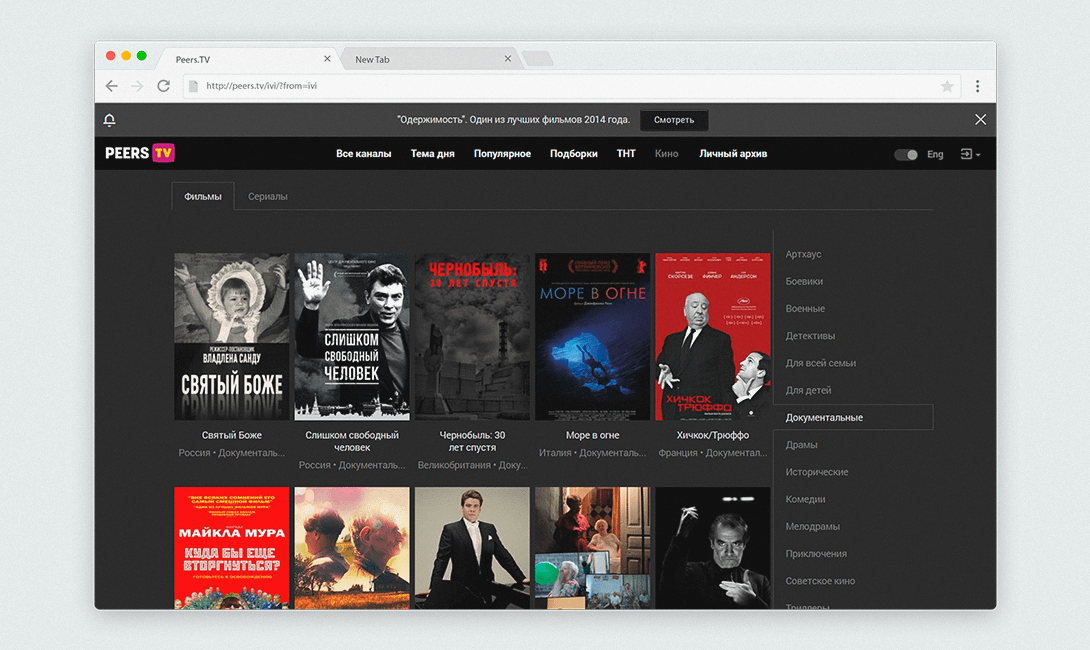Click the Смотреть button in the banner

[x=674, y=120]
